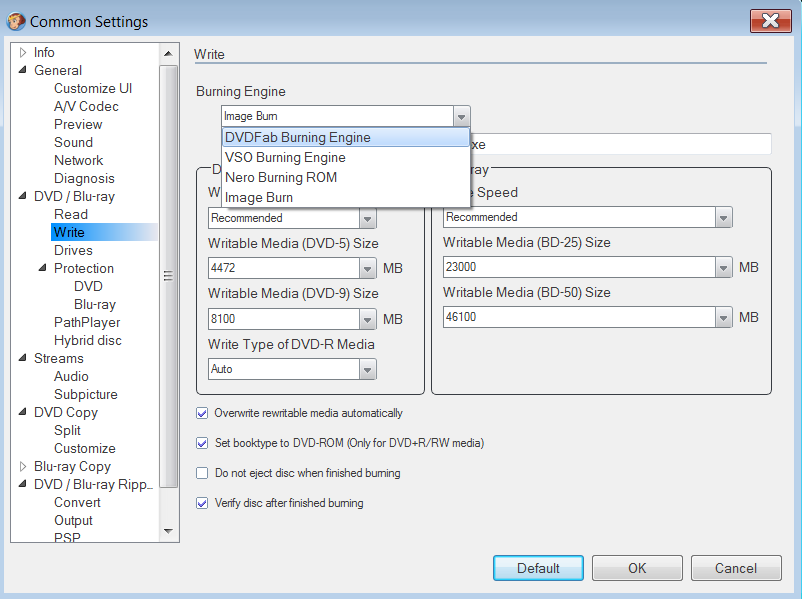Select Diagnosis in settings tree

point(84,179)
